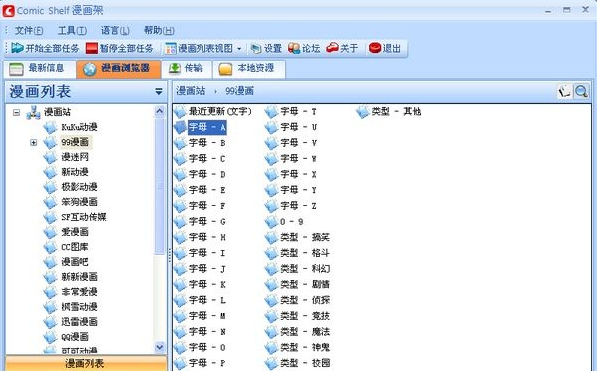Screen dimensions: 597x371
Task: Select QQ漫画 in the site tree
Action: coord(75,337)
